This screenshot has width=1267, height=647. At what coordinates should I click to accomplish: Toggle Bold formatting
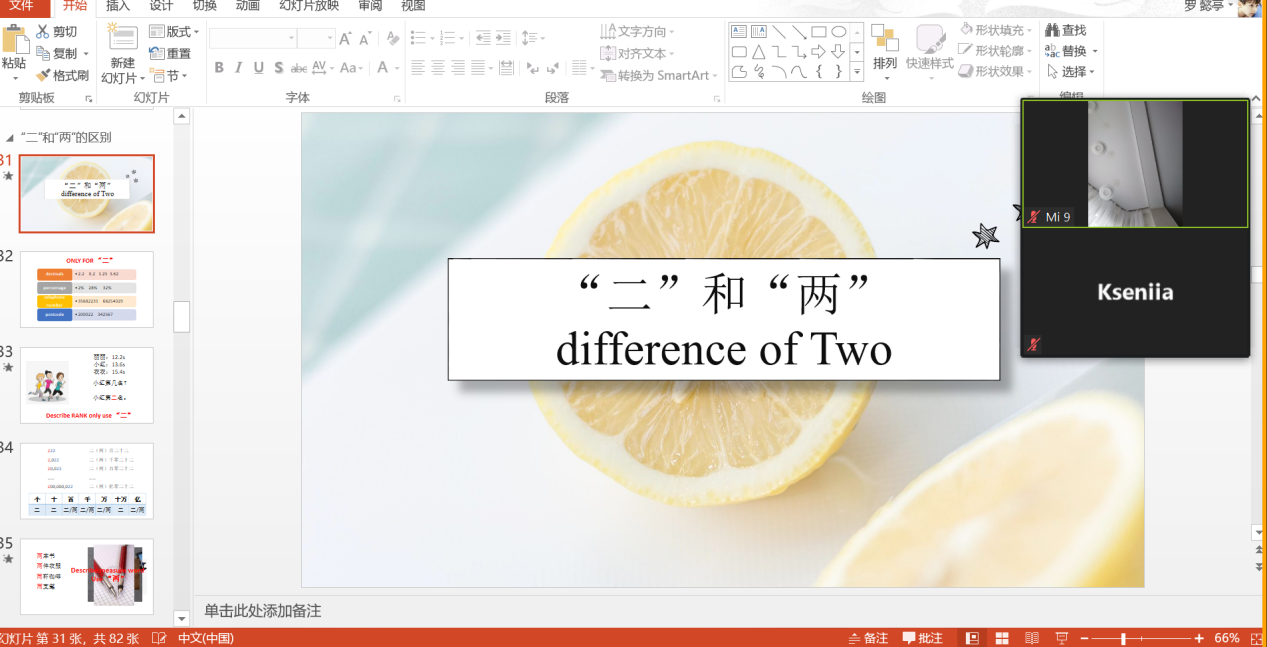tap(219, 68)
